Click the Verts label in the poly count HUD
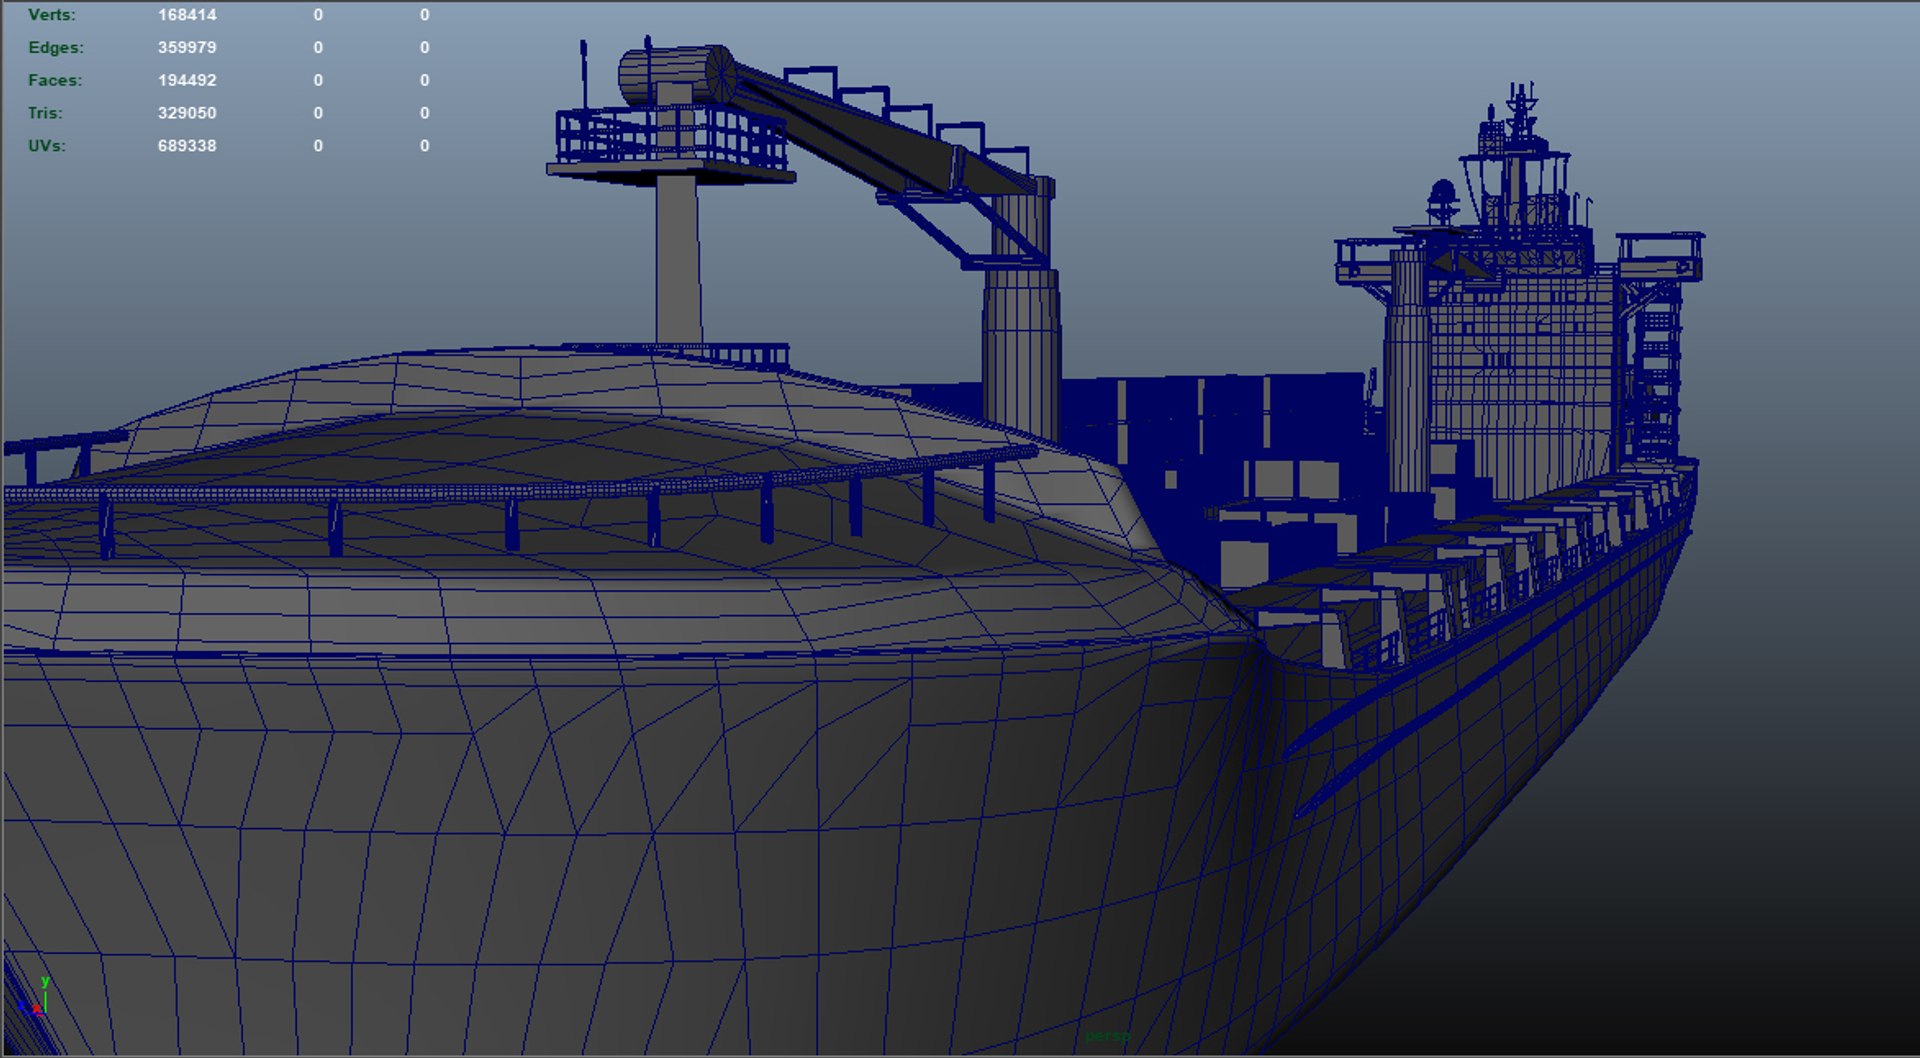The height and width of the screenshot is (1058, 1920). coord(51,15)
